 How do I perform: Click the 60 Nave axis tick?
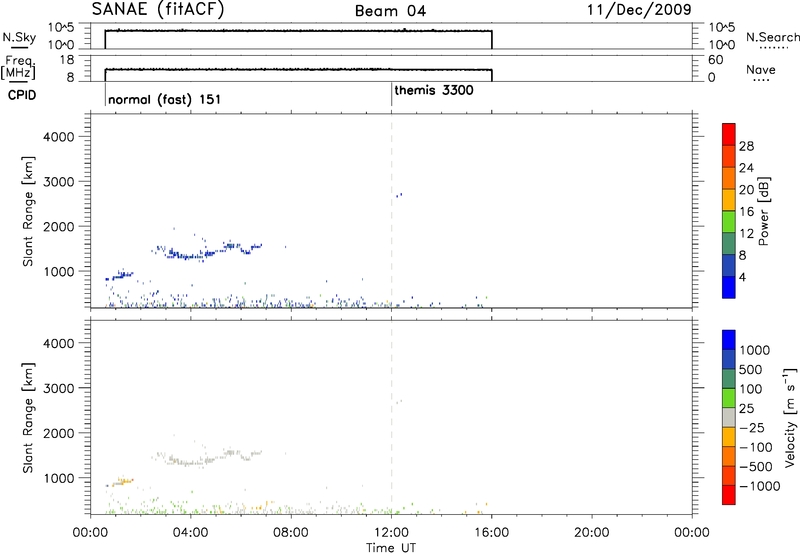716,60
